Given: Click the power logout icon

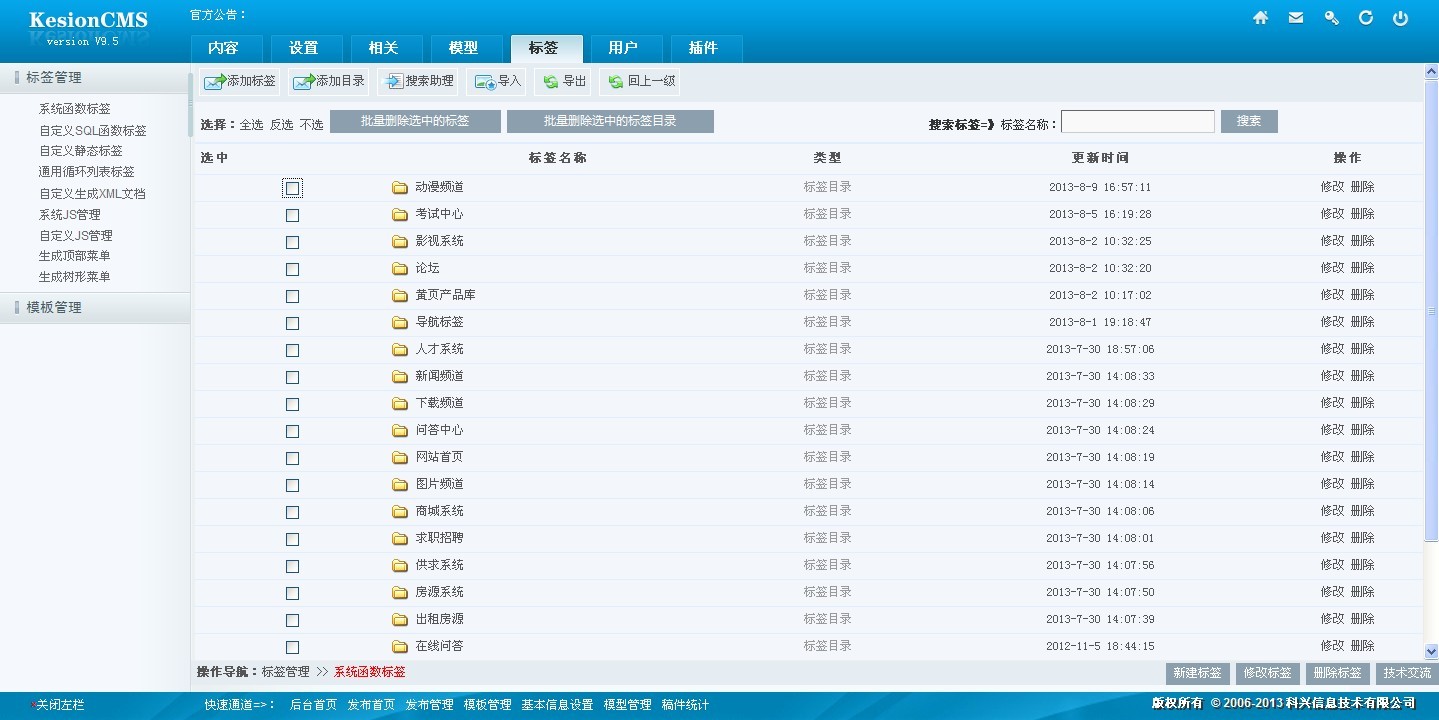Looking at the screenshot, I should (x=1401, y=17).
